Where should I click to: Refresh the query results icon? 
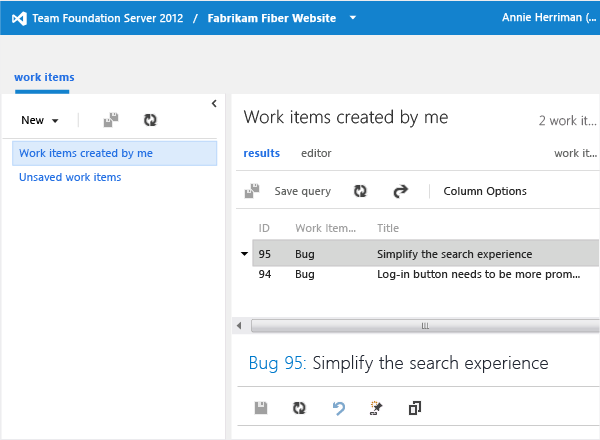(x=360, y=191)
